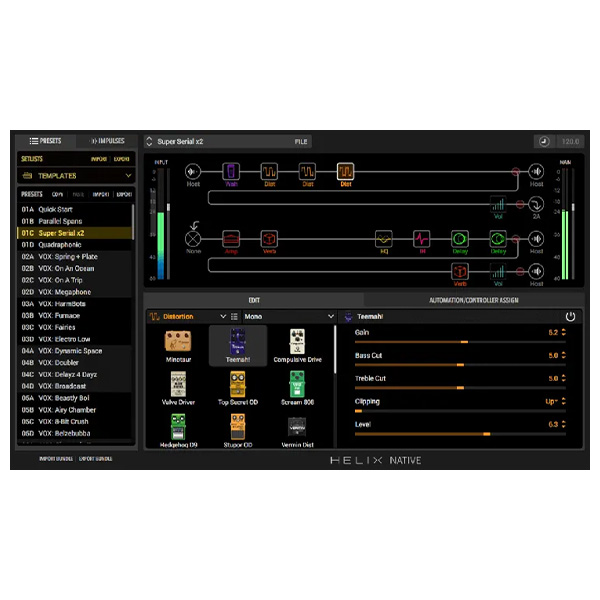Click the Gain slider
Image resolution: width=600 pixels, height=600 pixels.
[460, 342]
